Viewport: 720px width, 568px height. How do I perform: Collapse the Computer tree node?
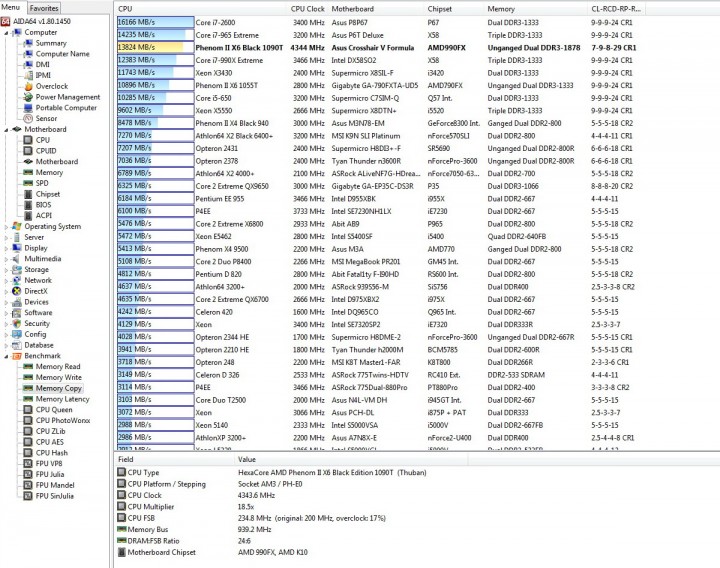[x=6, y=33]
